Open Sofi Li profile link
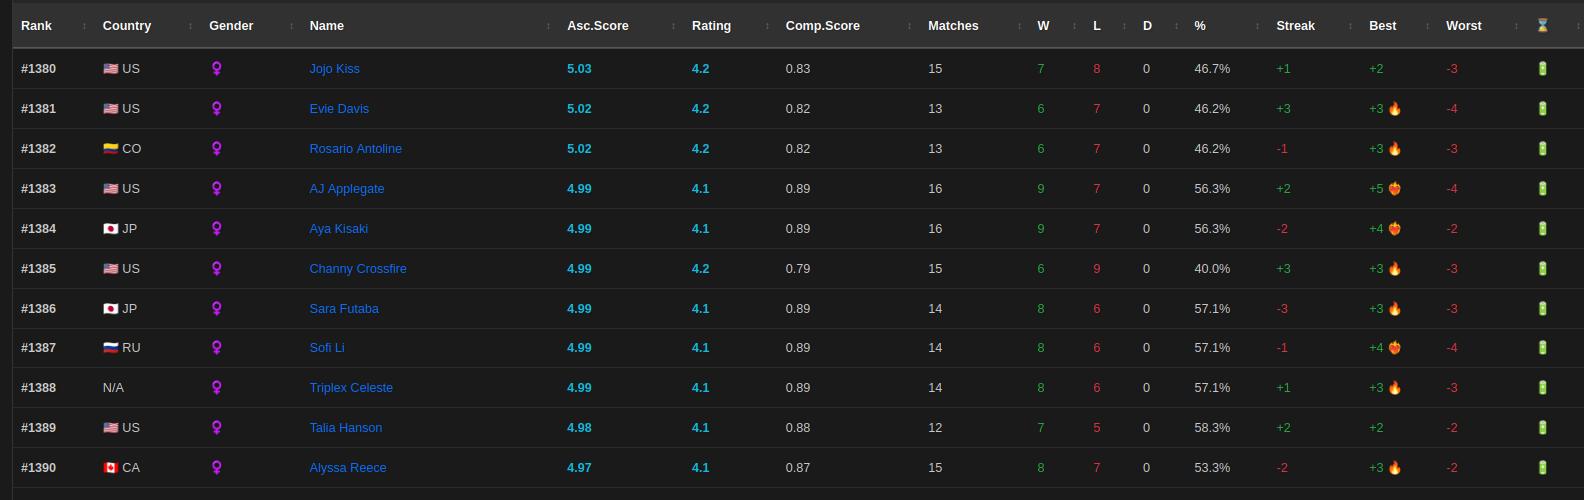This screenshot has height=500, width=1584. coord(327,348)
